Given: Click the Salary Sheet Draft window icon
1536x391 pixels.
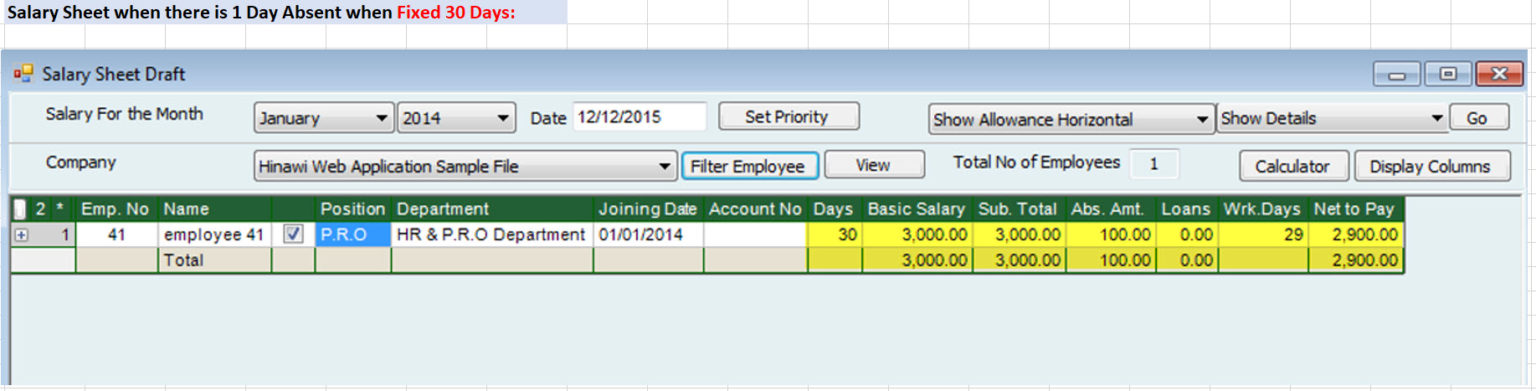Looking at the screenshot, I should coord(23,74).
